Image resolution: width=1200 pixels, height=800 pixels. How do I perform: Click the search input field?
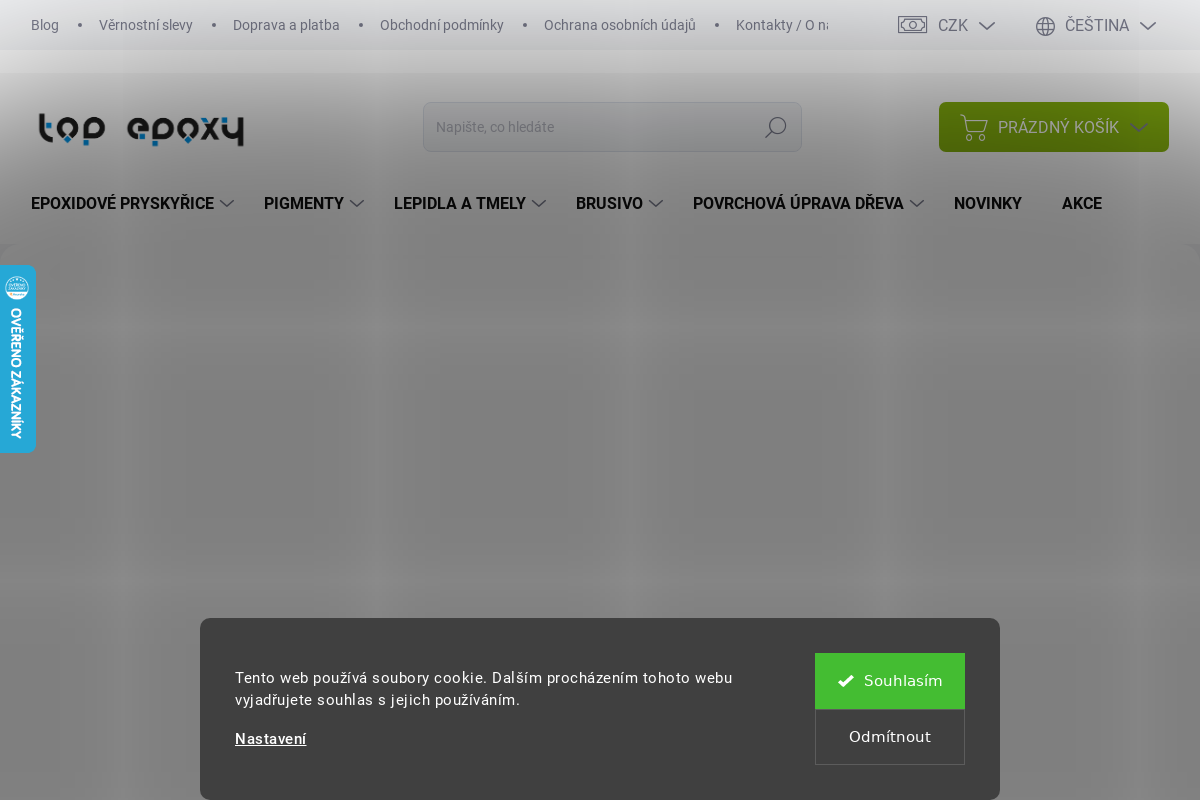pyautogui.click(x=592, y=127)
